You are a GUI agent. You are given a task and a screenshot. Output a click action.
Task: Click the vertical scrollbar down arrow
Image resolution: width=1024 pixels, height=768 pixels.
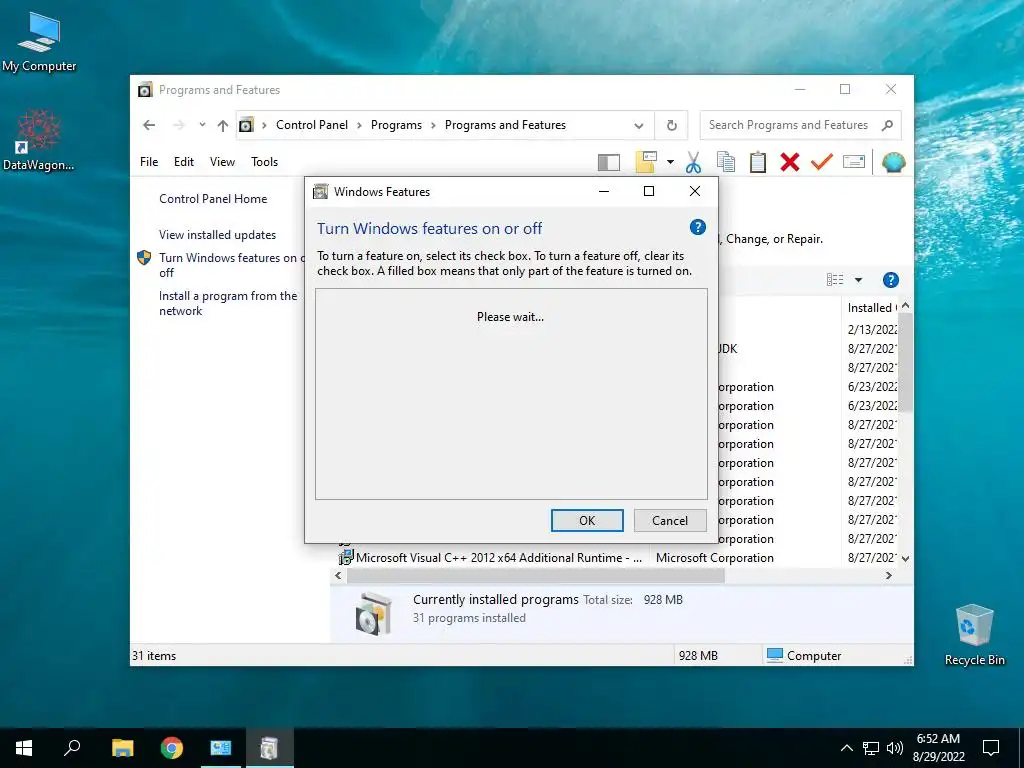(x=905, y=558)
